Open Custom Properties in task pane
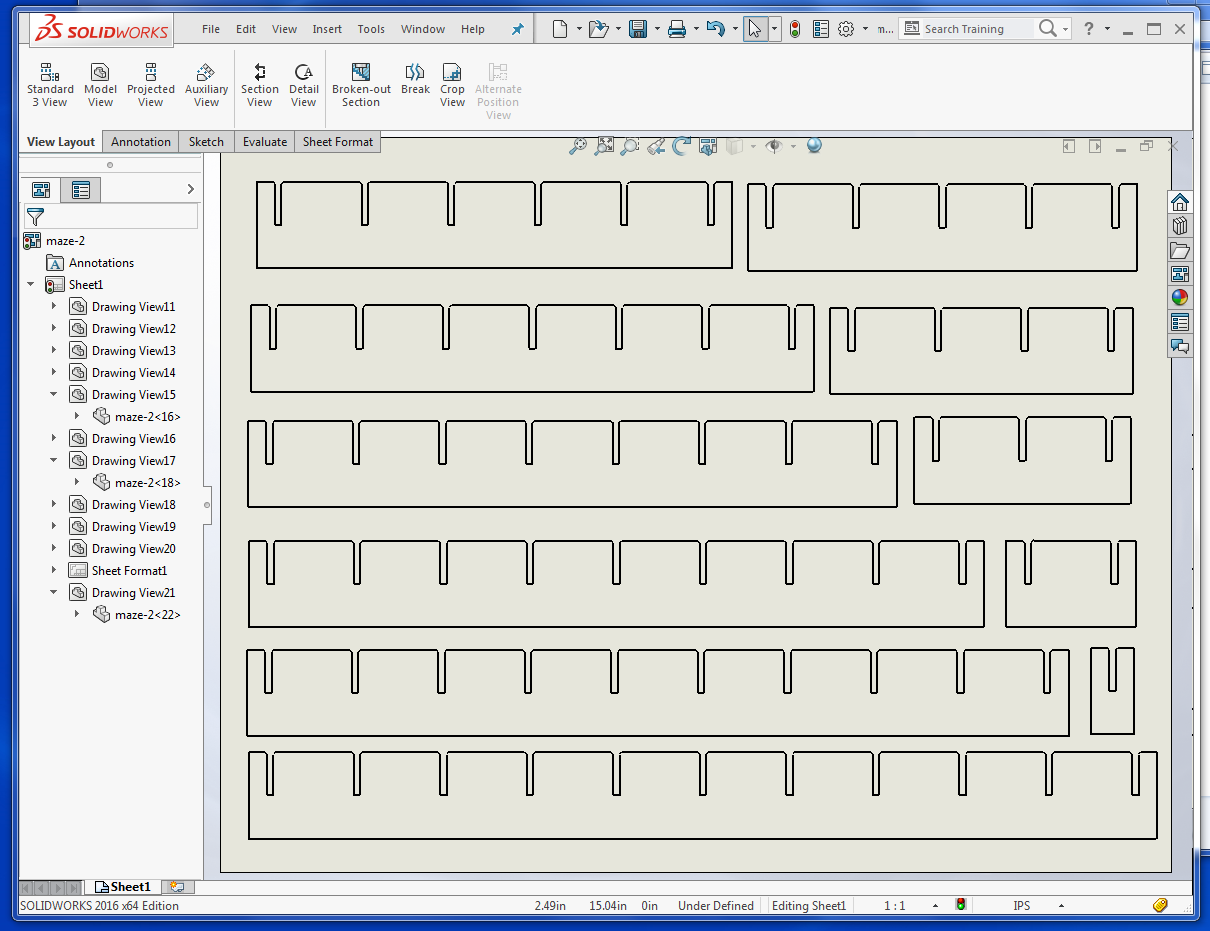Screen dimensions: 1210x931 [x=1180, y=322]
